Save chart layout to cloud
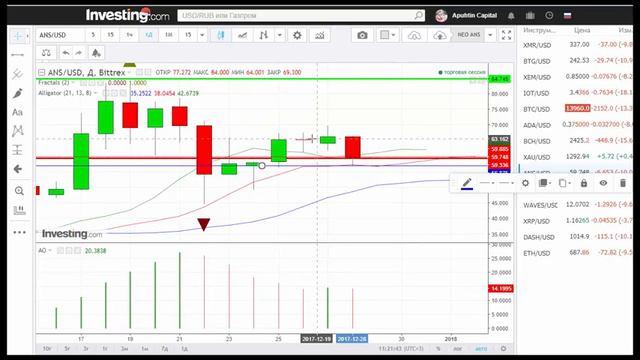The width and height of the screenshot is (640, 360). point(440,36)
